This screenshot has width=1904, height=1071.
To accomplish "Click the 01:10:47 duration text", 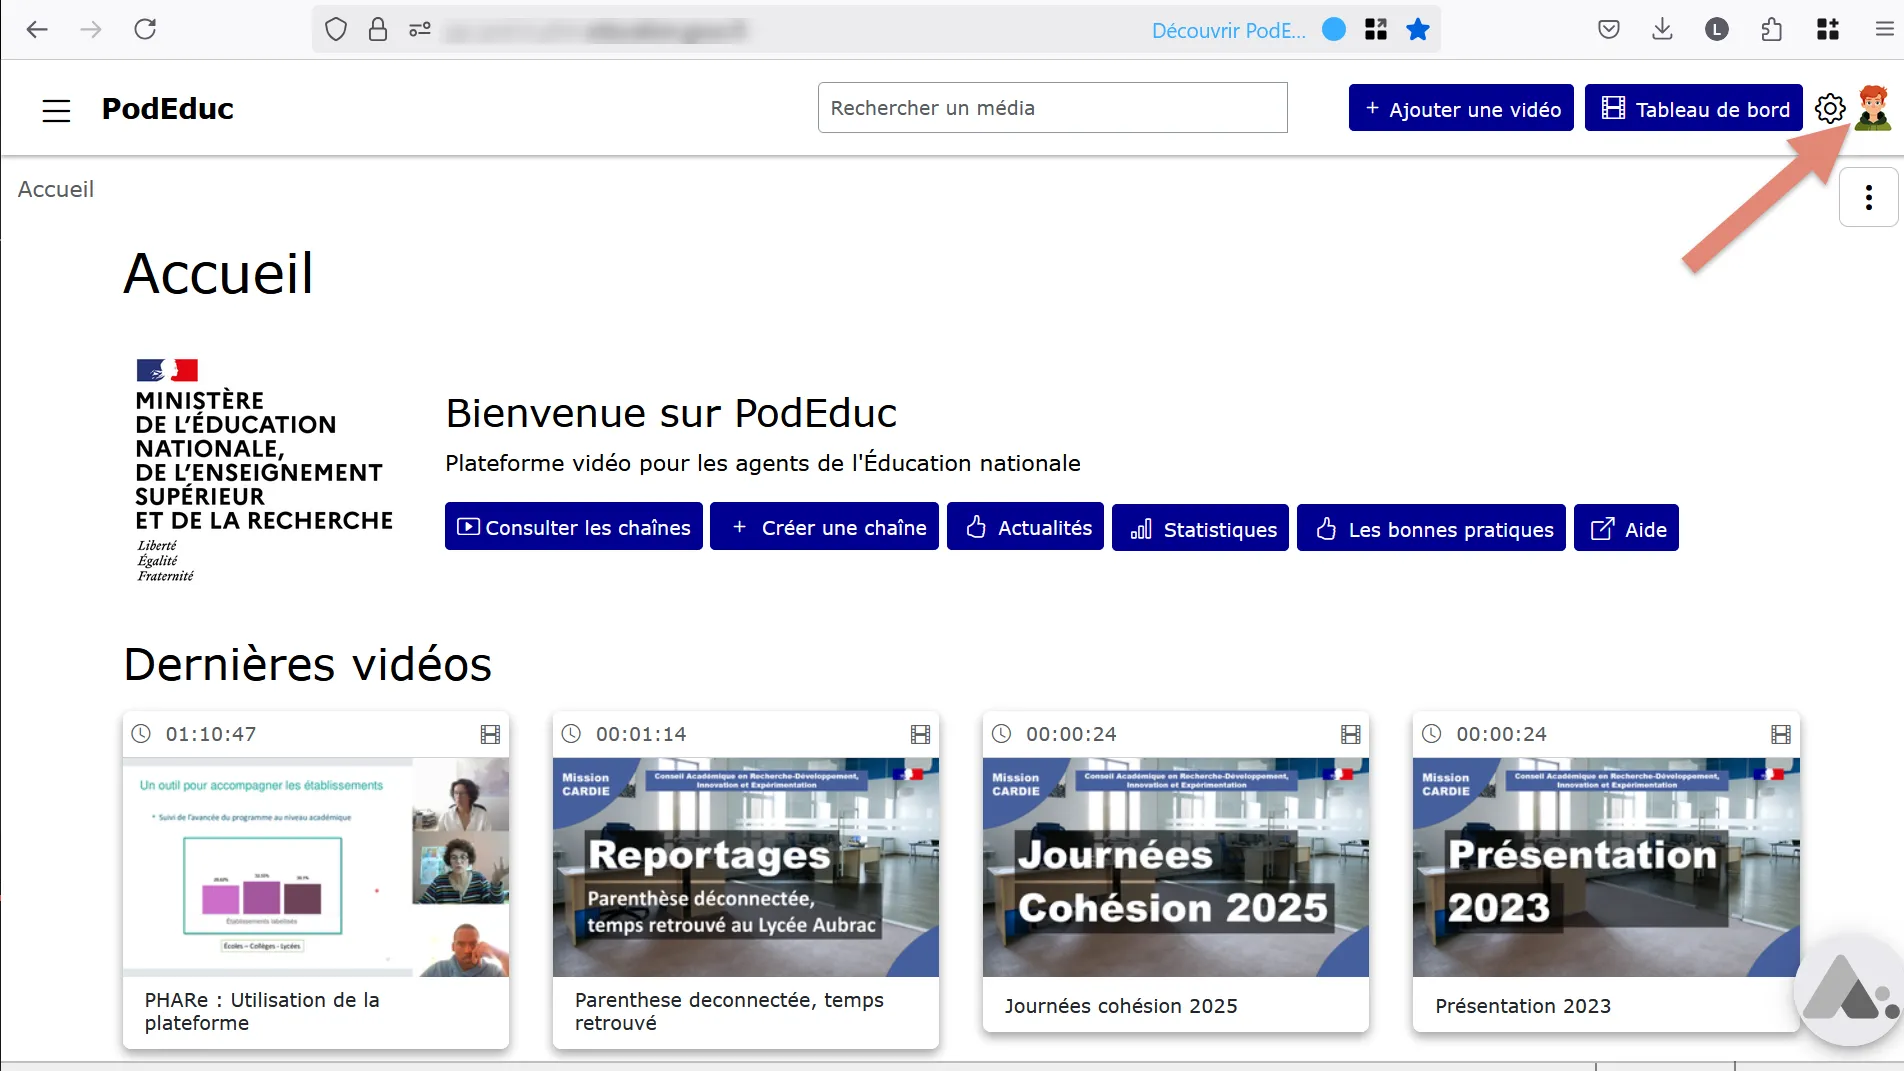I will 211,734.
